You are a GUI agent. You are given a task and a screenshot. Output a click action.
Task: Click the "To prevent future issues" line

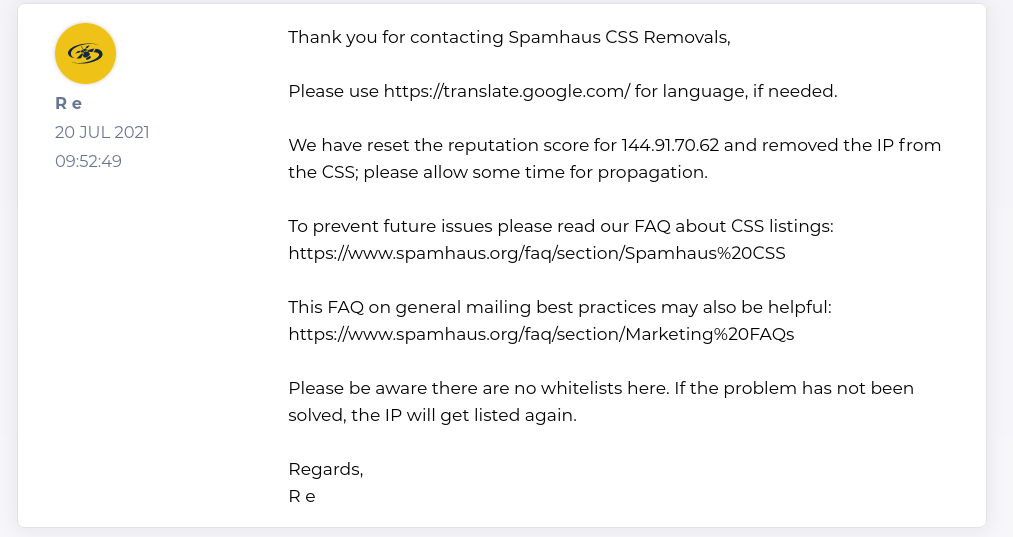click(400, 226)
